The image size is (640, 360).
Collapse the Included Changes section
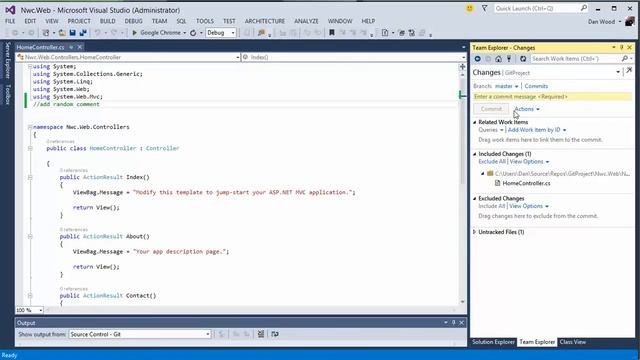pyautogui.click(x=475, y=154)
